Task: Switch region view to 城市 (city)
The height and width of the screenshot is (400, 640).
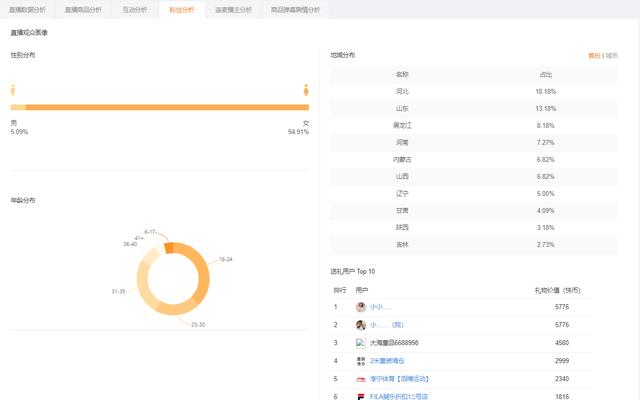Action: coord(611,56)
